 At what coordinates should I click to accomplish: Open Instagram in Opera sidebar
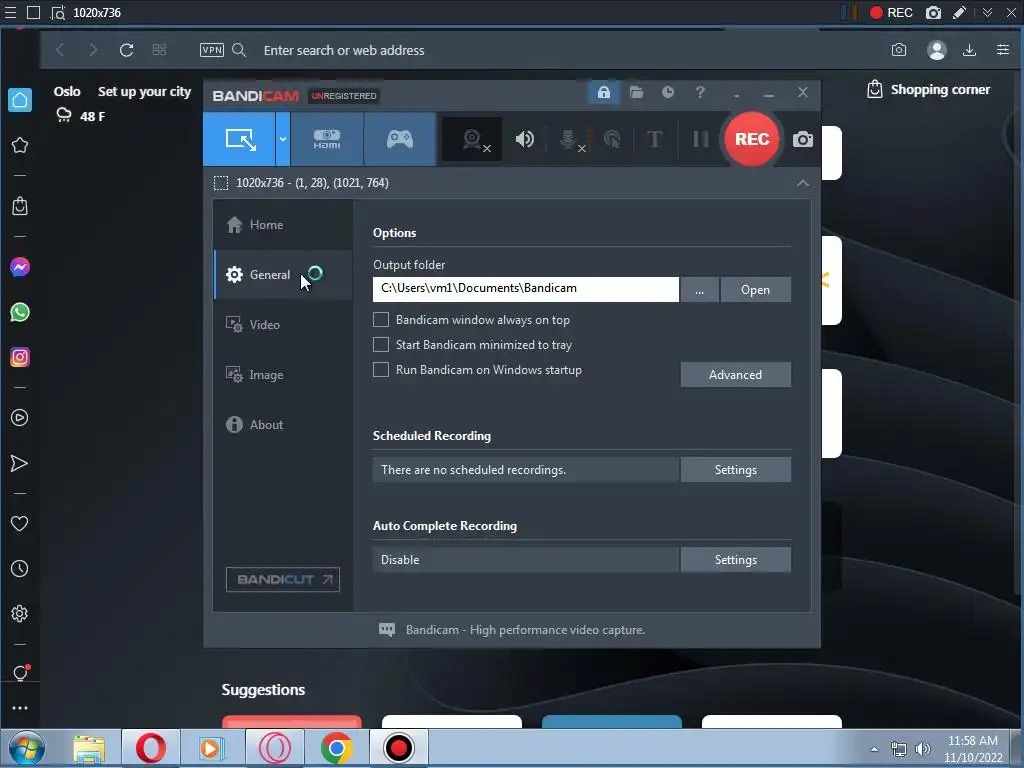(20, 357)
